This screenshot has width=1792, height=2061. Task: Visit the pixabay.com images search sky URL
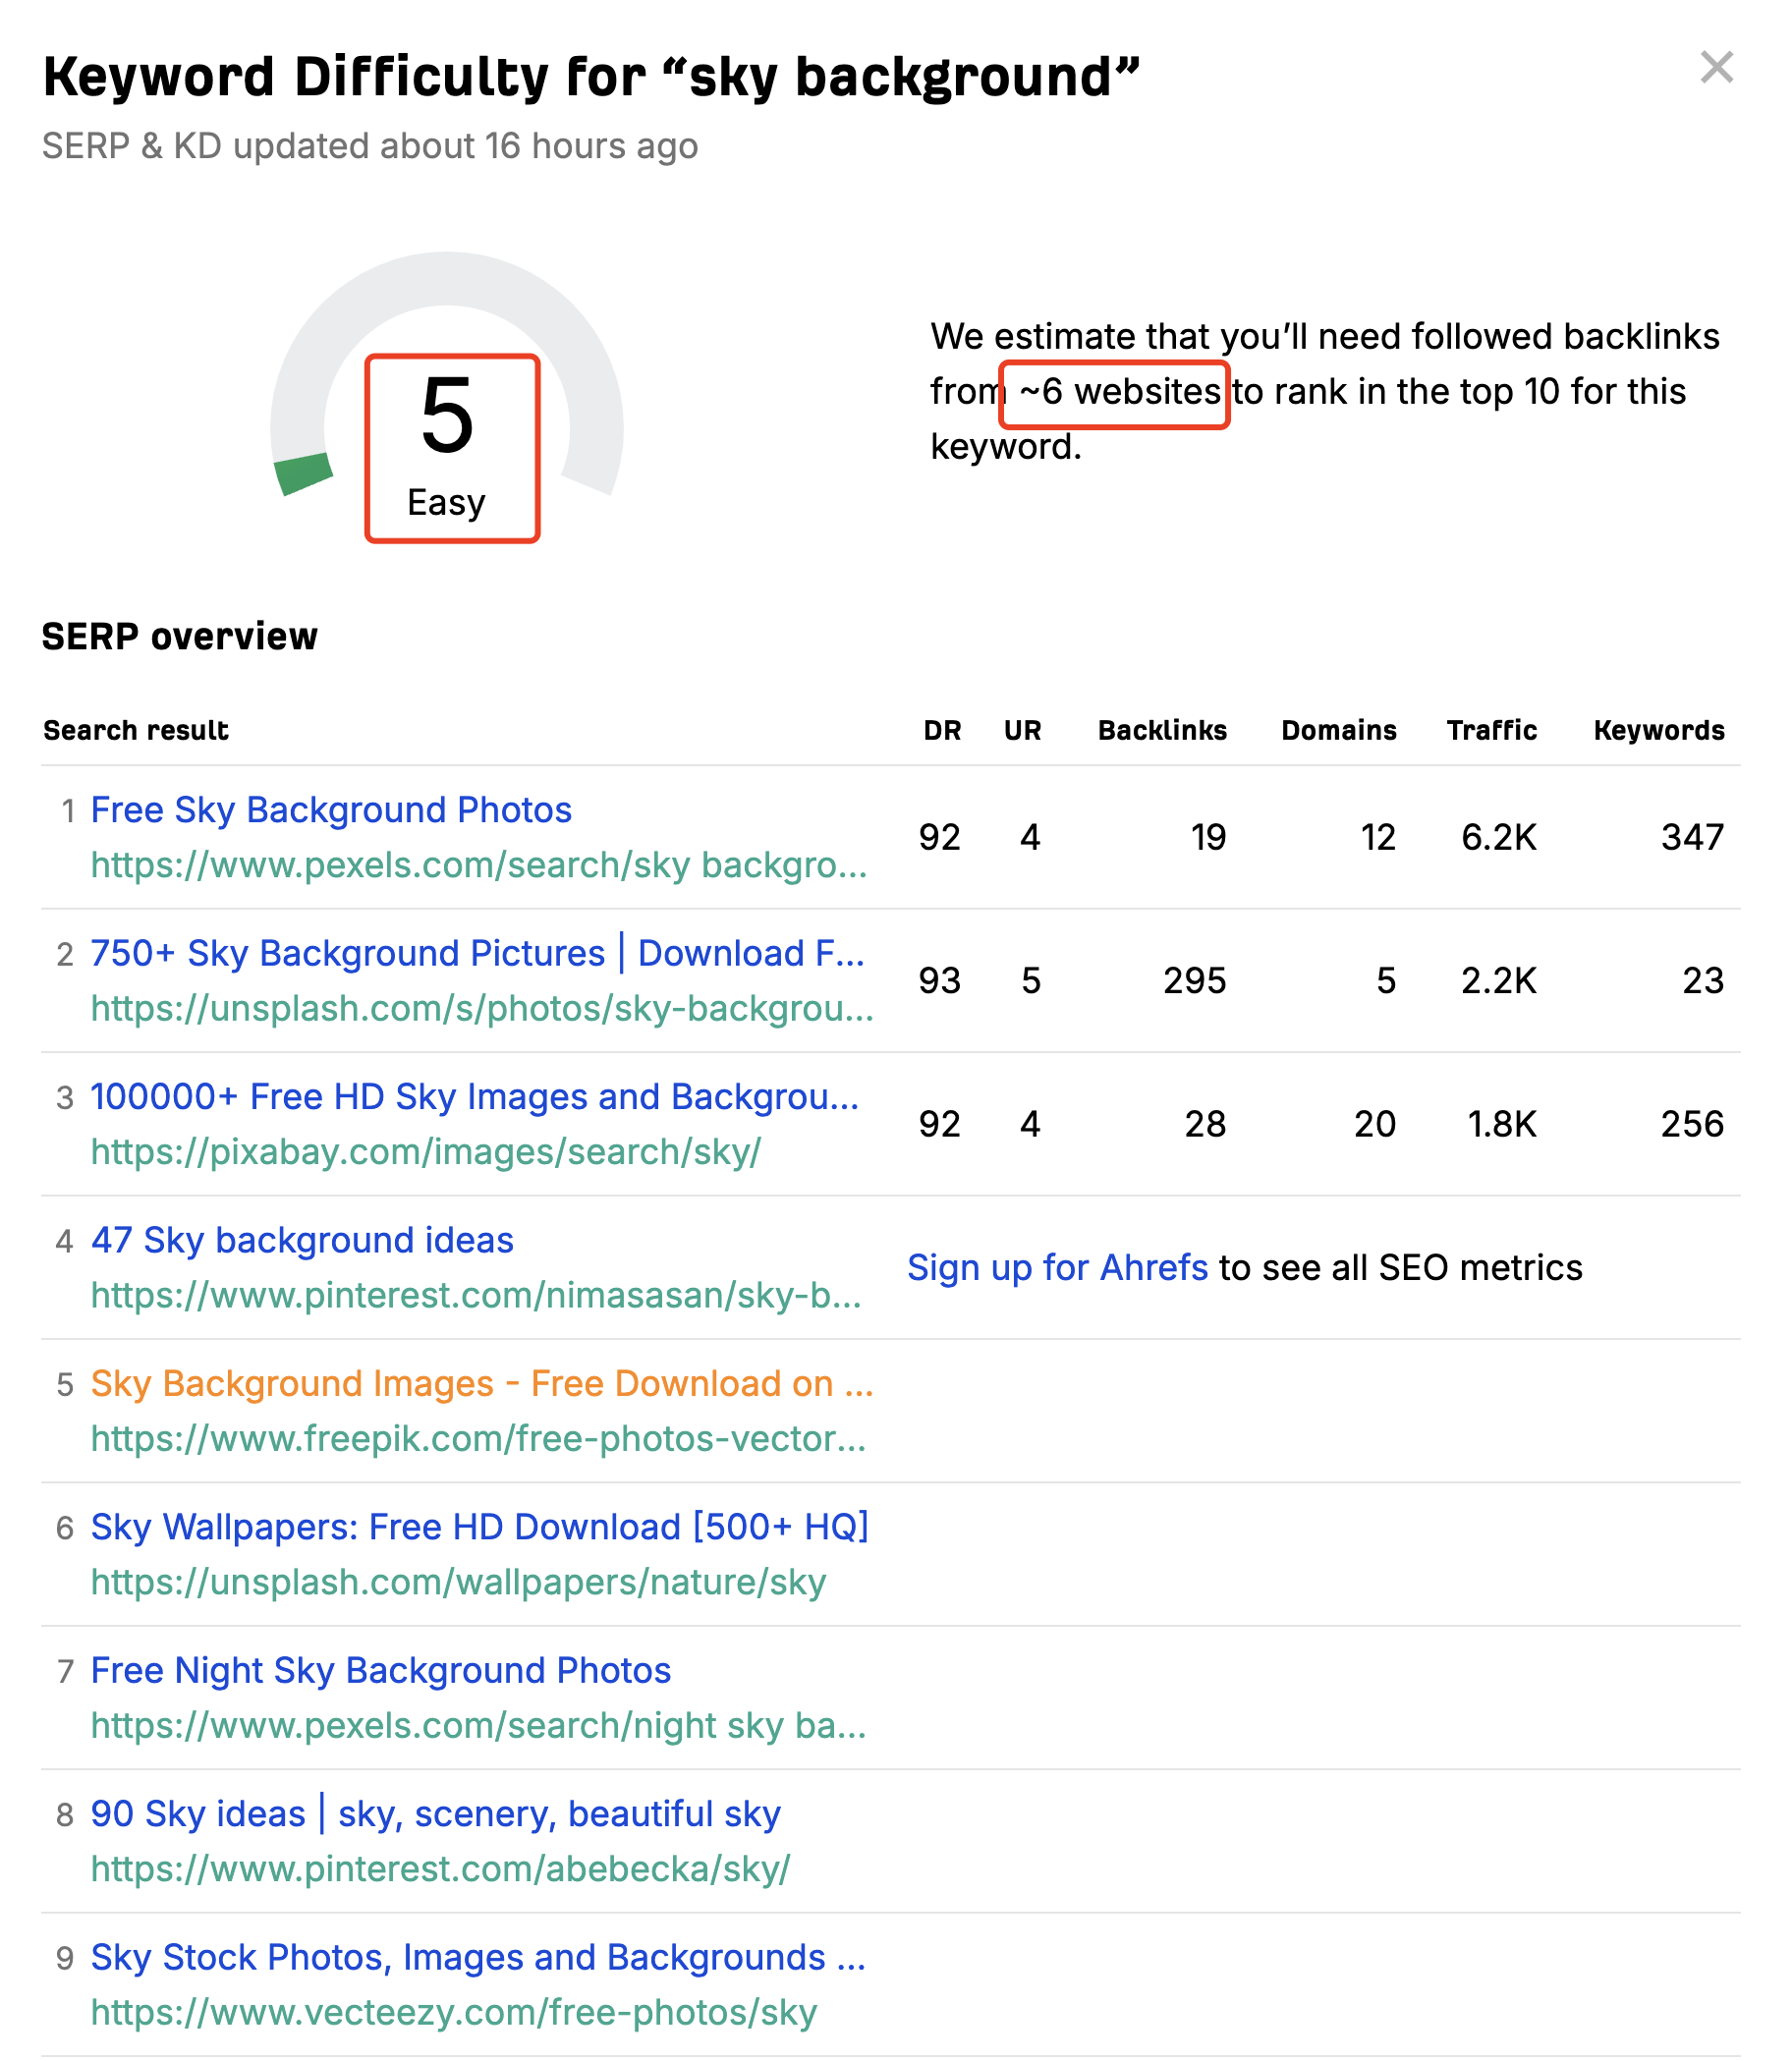[x=426, y=1151]
